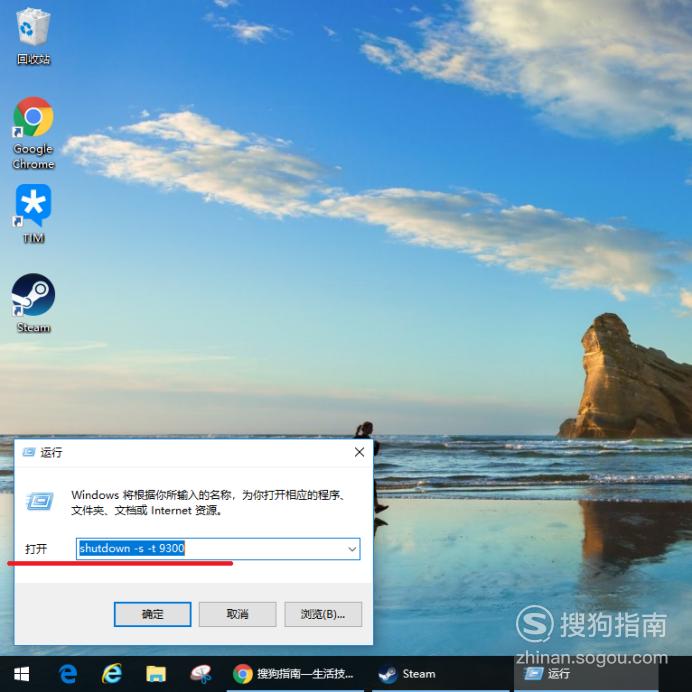This screenshot has height=692, width=692.
Task: Click 浏览(B)... to browse for a file
Action: [x=323, y=614]
